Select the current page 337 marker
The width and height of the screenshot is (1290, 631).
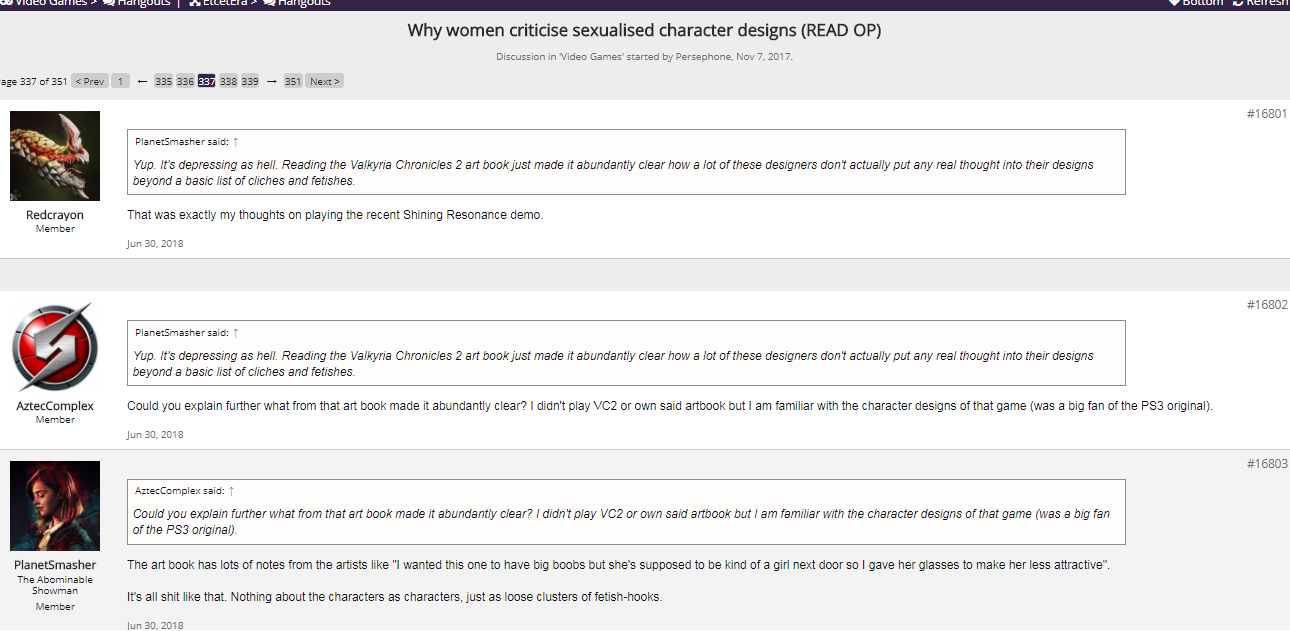pos(206,82)
